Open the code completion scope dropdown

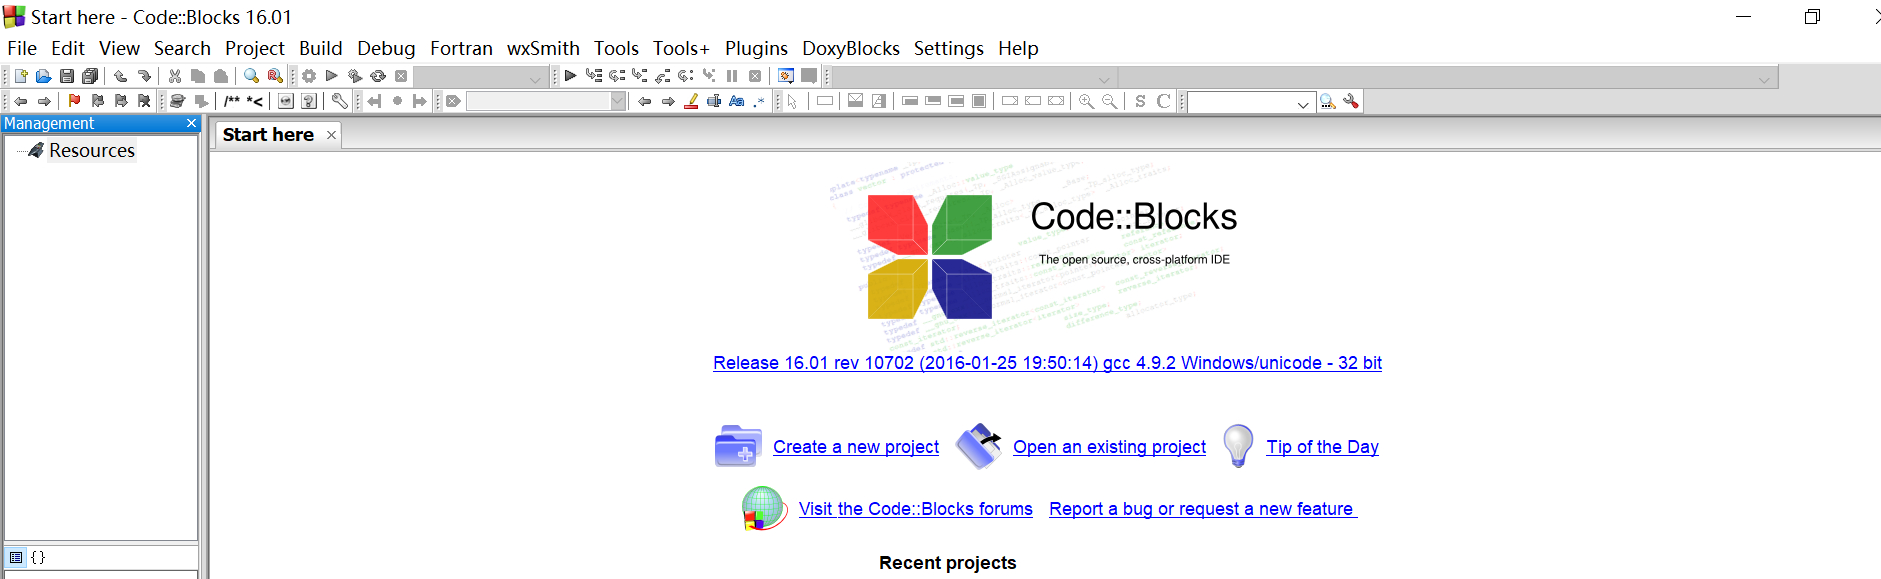(974, 77)
